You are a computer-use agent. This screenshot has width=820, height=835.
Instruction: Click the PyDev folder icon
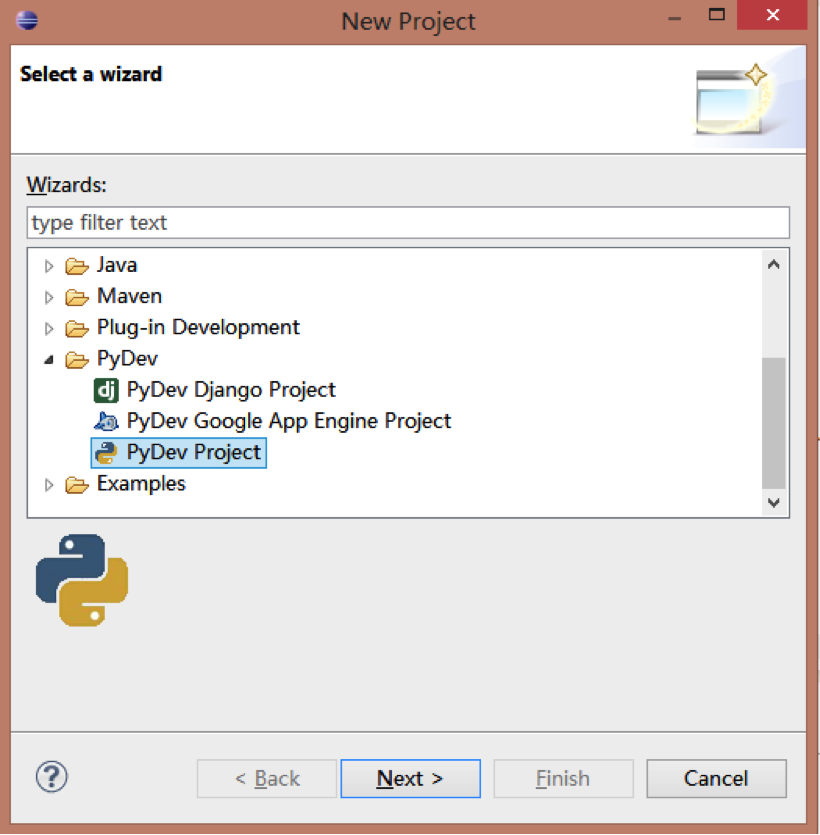click(x=77, y=360)
